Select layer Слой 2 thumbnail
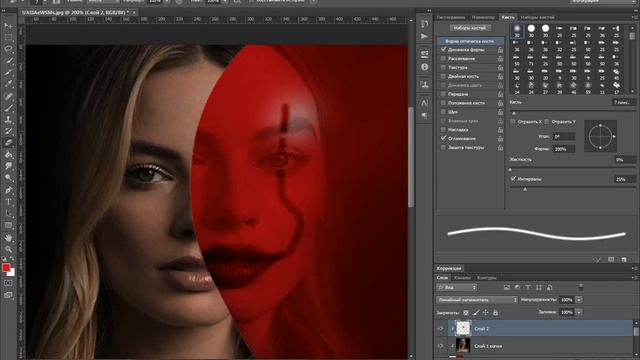Image resolution: width=640 pixels, height=360 pixels. pos(463,328)
